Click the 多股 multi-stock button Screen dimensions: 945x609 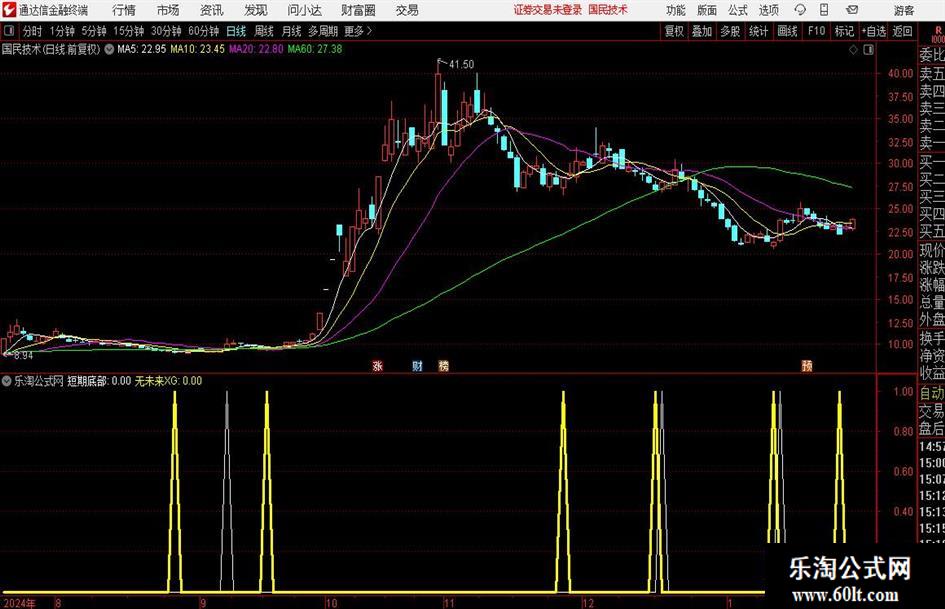(730, 31)
